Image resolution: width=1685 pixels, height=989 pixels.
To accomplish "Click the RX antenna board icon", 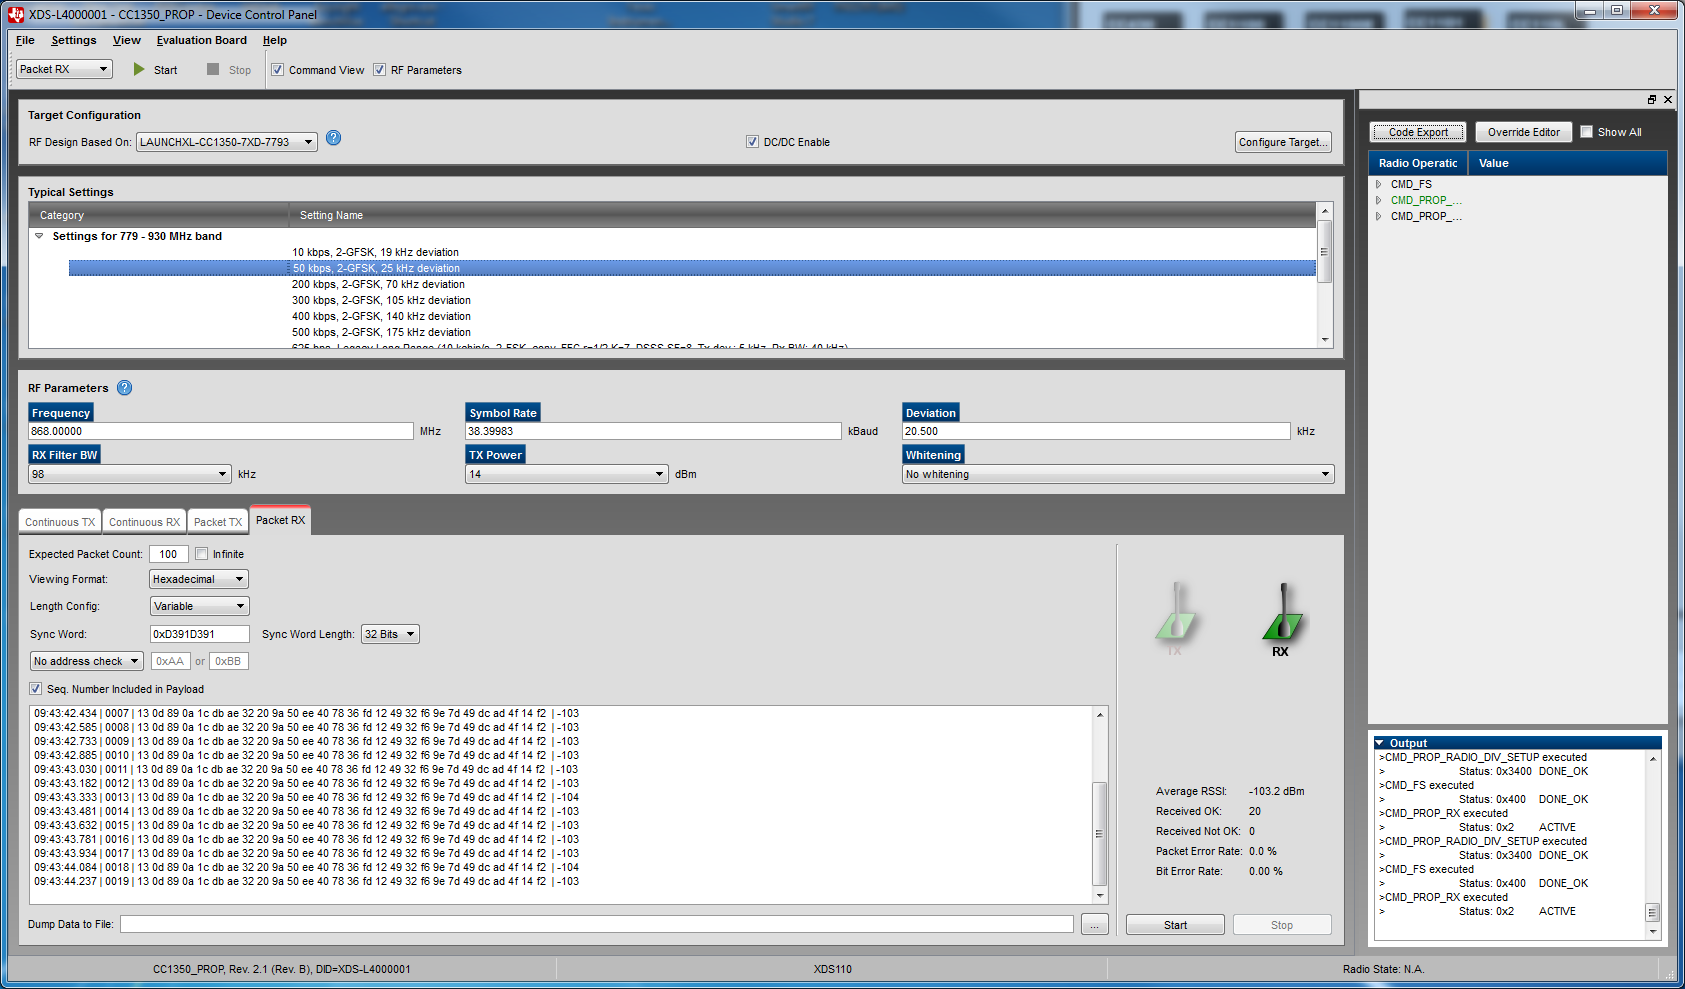I will (x=1281, y=615).
